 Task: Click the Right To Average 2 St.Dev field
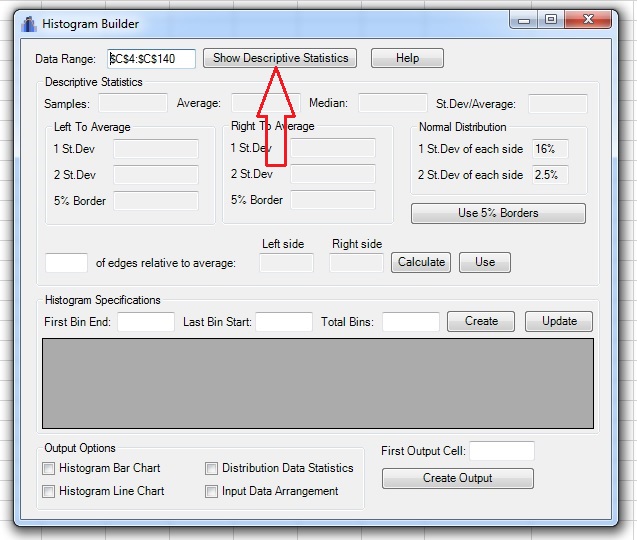coord(333,174)
